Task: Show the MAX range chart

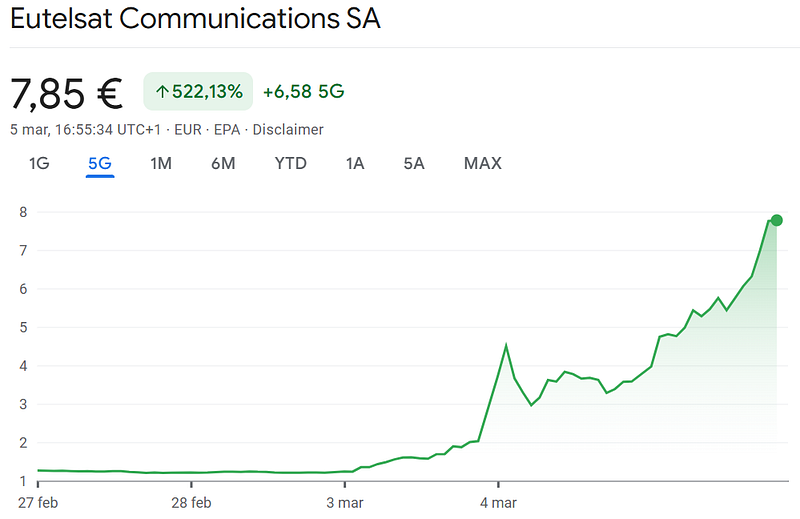Action: tap(482, 163)
